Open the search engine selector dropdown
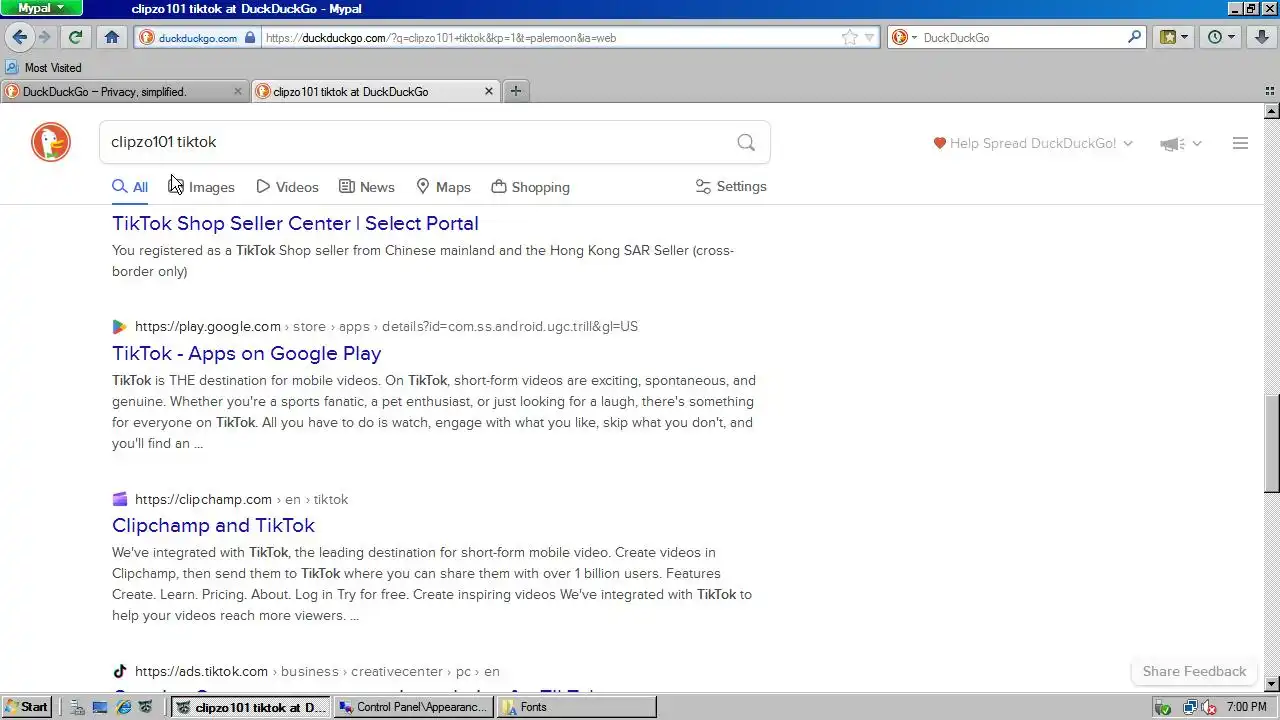1280x720 pixels. [x=903, y=38]
